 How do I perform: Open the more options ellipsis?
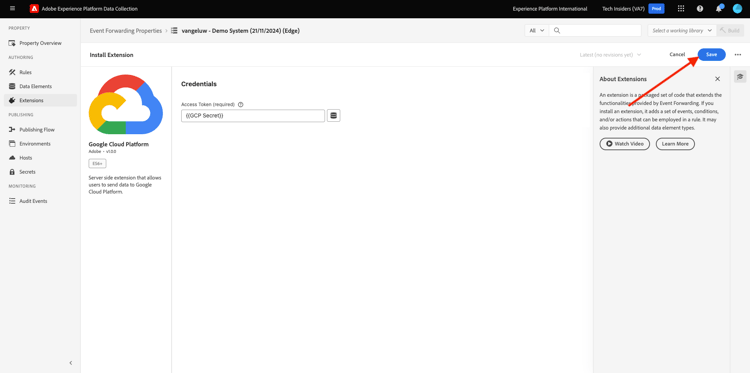click(738, 55)
